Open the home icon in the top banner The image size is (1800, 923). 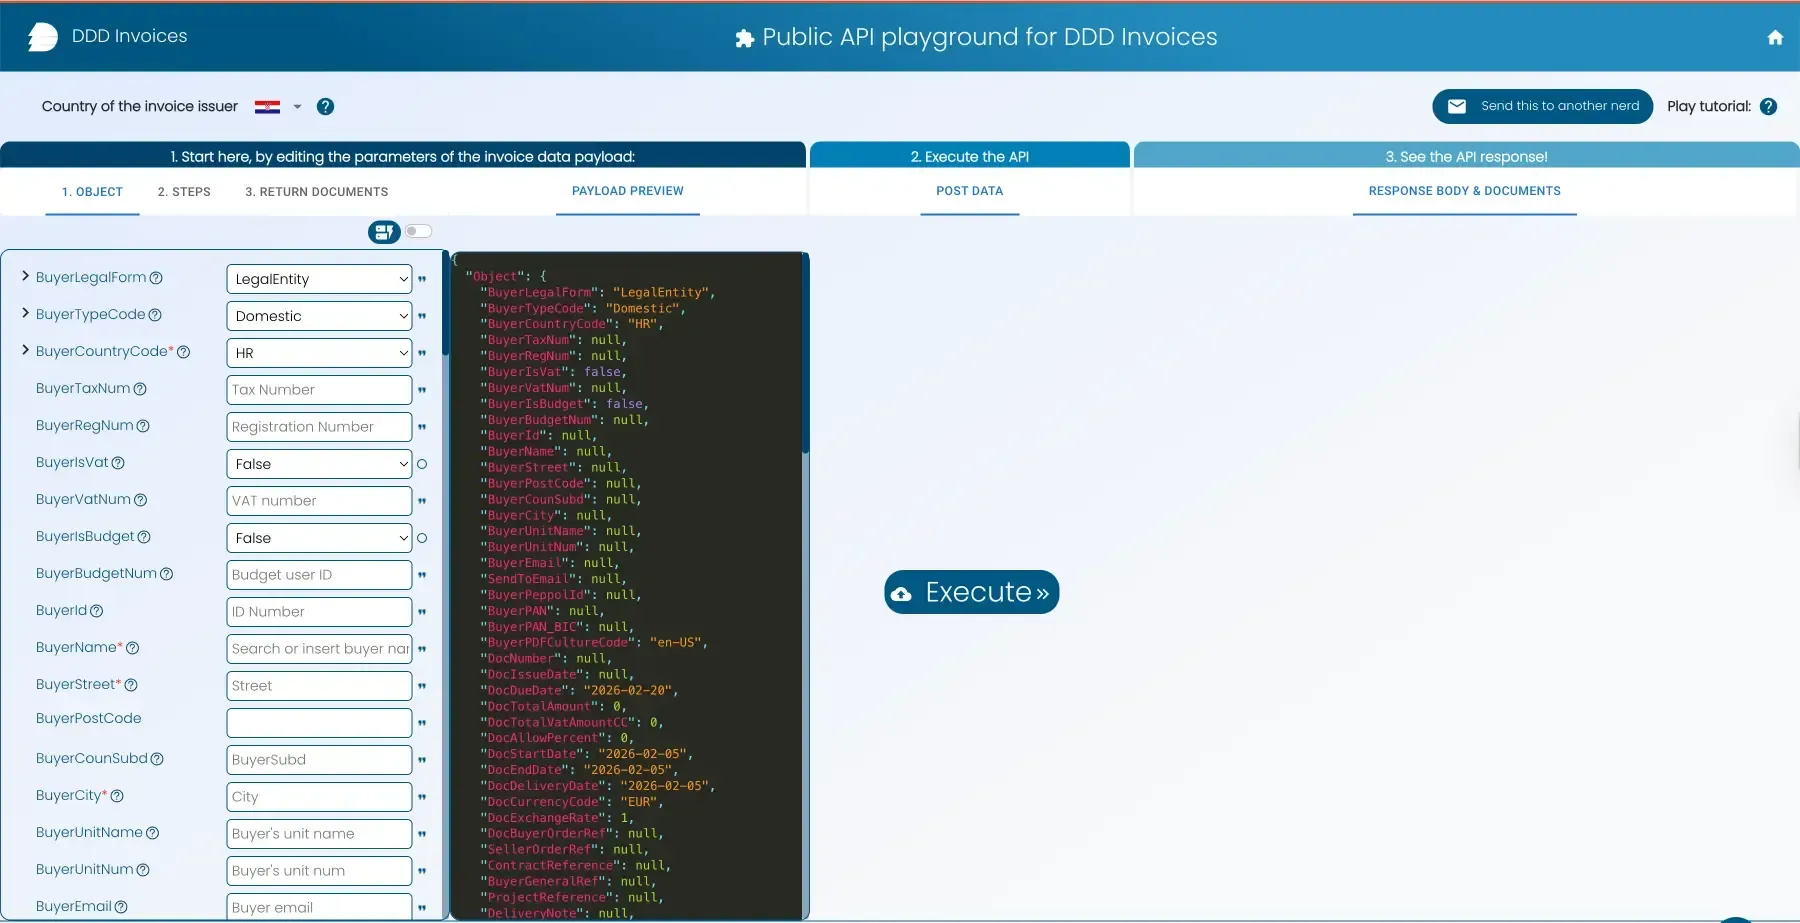(x=1777, y=37)
